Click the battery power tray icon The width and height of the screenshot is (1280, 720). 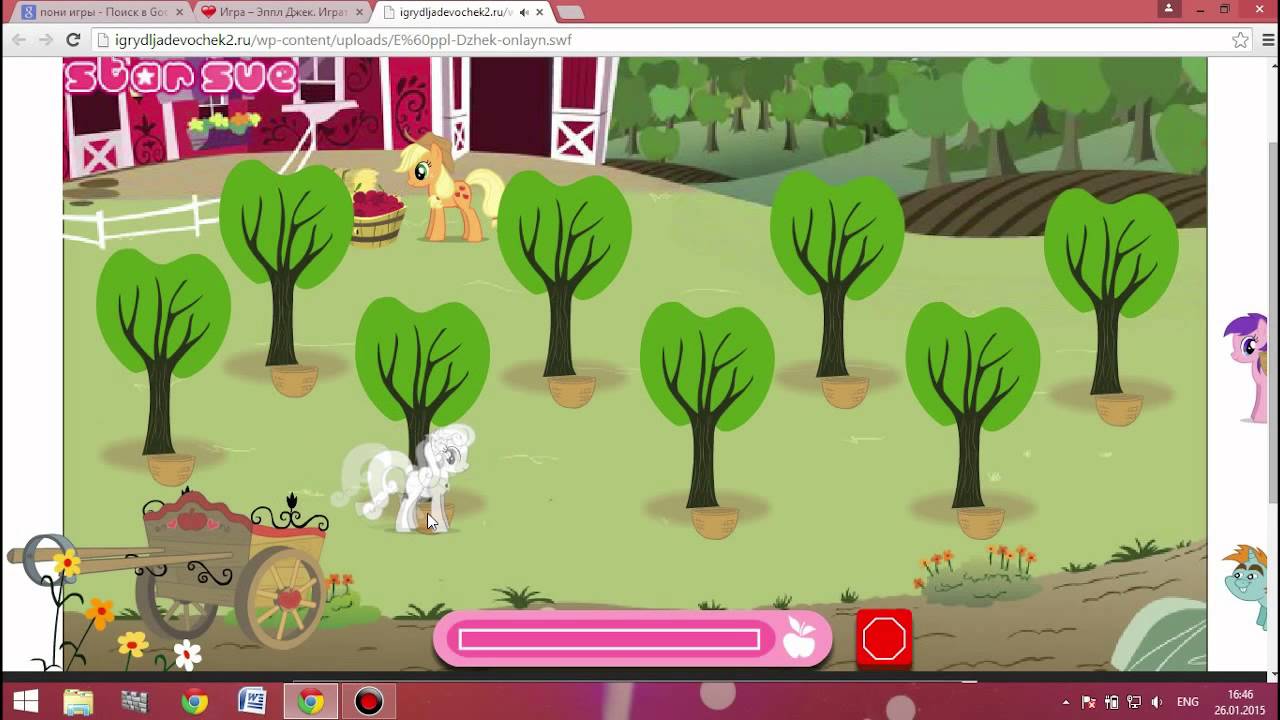click(1112, 702)
